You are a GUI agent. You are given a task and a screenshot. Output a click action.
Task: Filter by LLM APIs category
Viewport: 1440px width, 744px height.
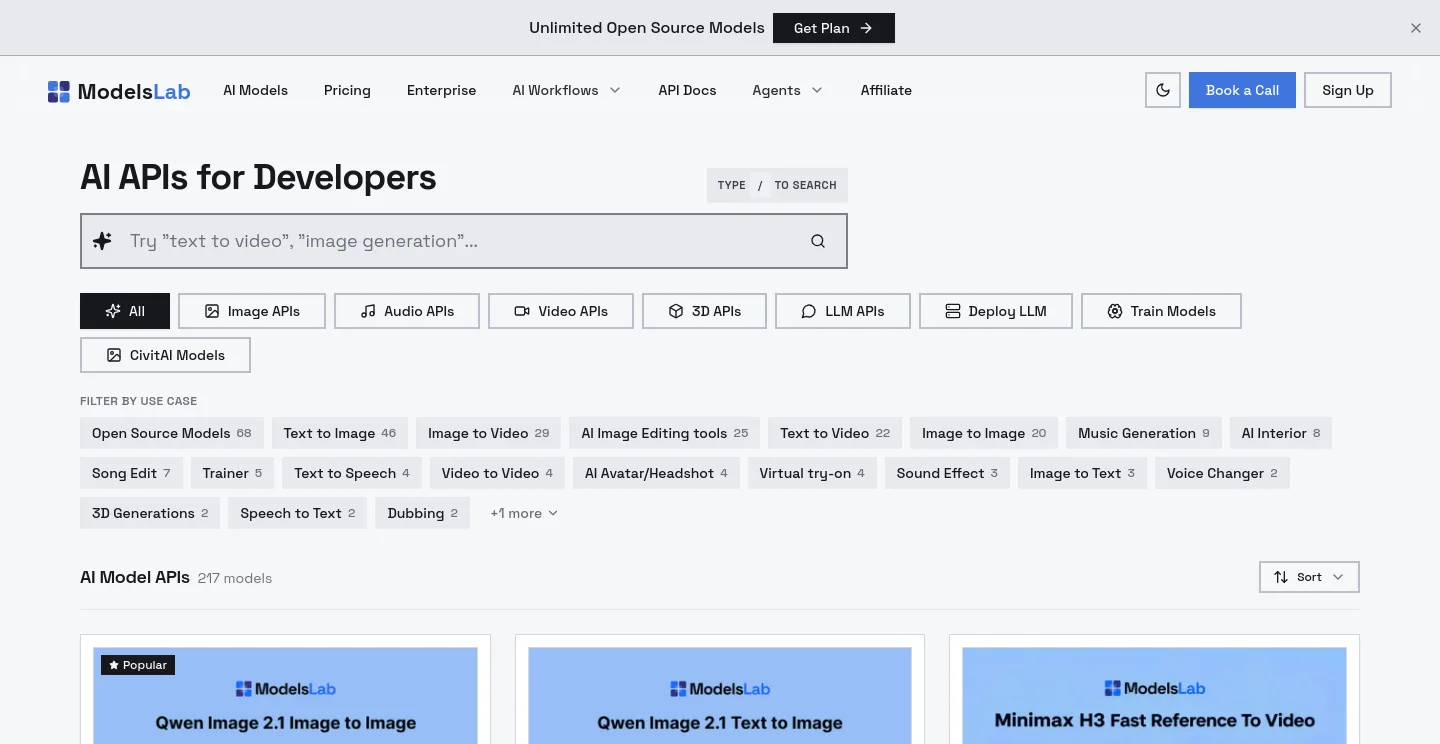pos(843,311)
